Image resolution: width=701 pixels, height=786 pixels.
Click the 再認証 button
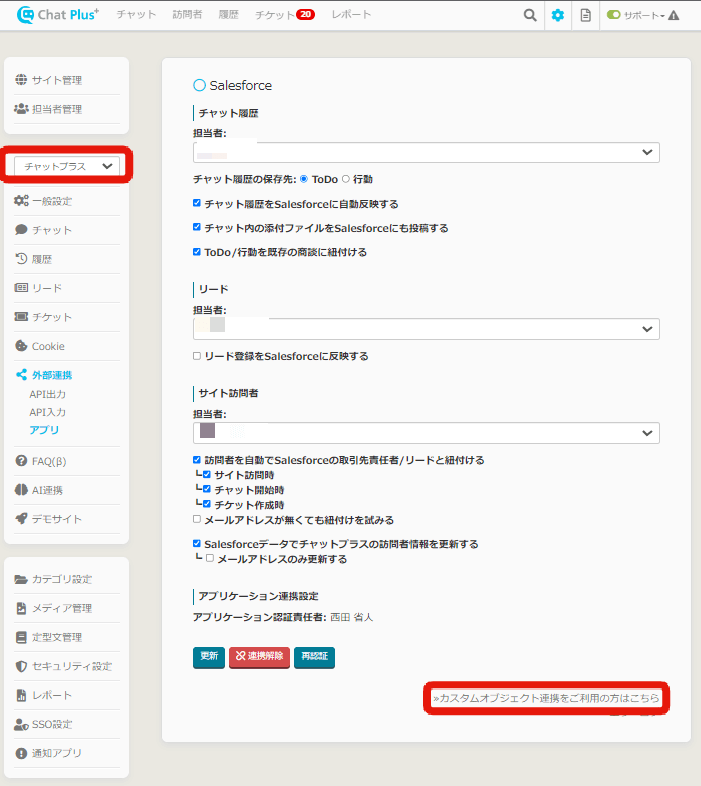[x=314, y=657]
